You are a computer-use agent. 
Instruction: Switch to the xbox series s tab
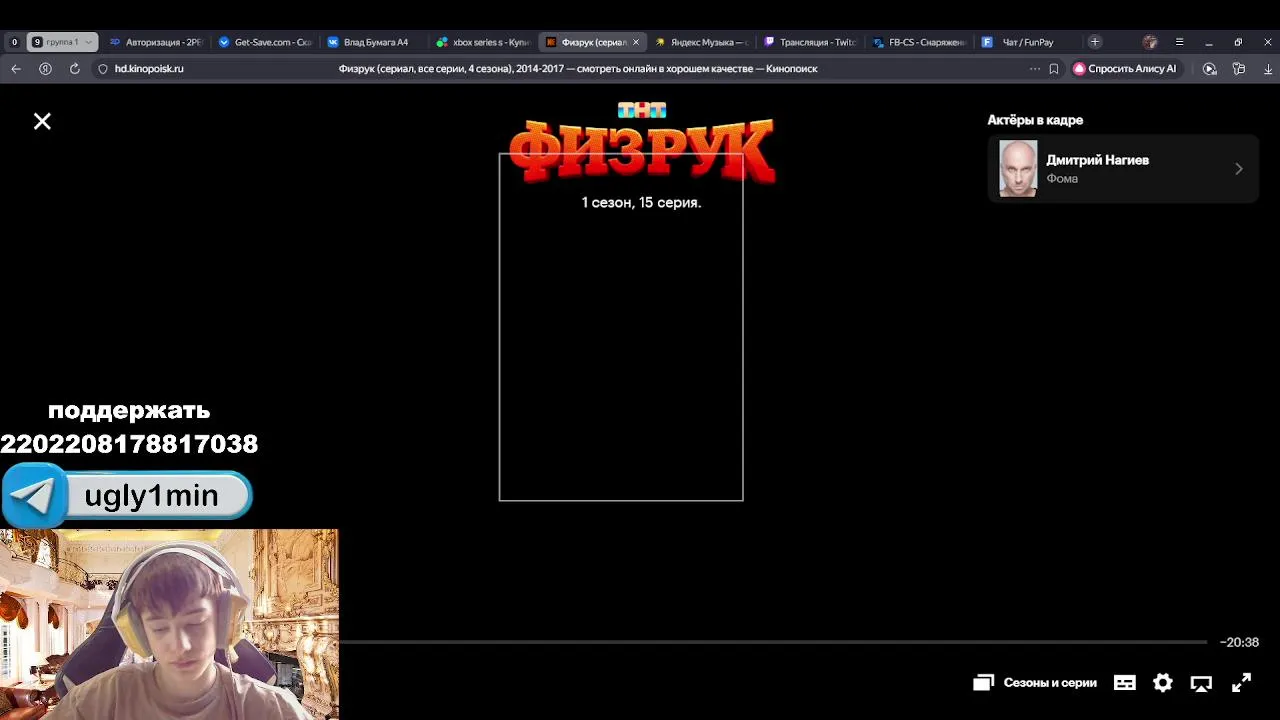coord(482,42)
